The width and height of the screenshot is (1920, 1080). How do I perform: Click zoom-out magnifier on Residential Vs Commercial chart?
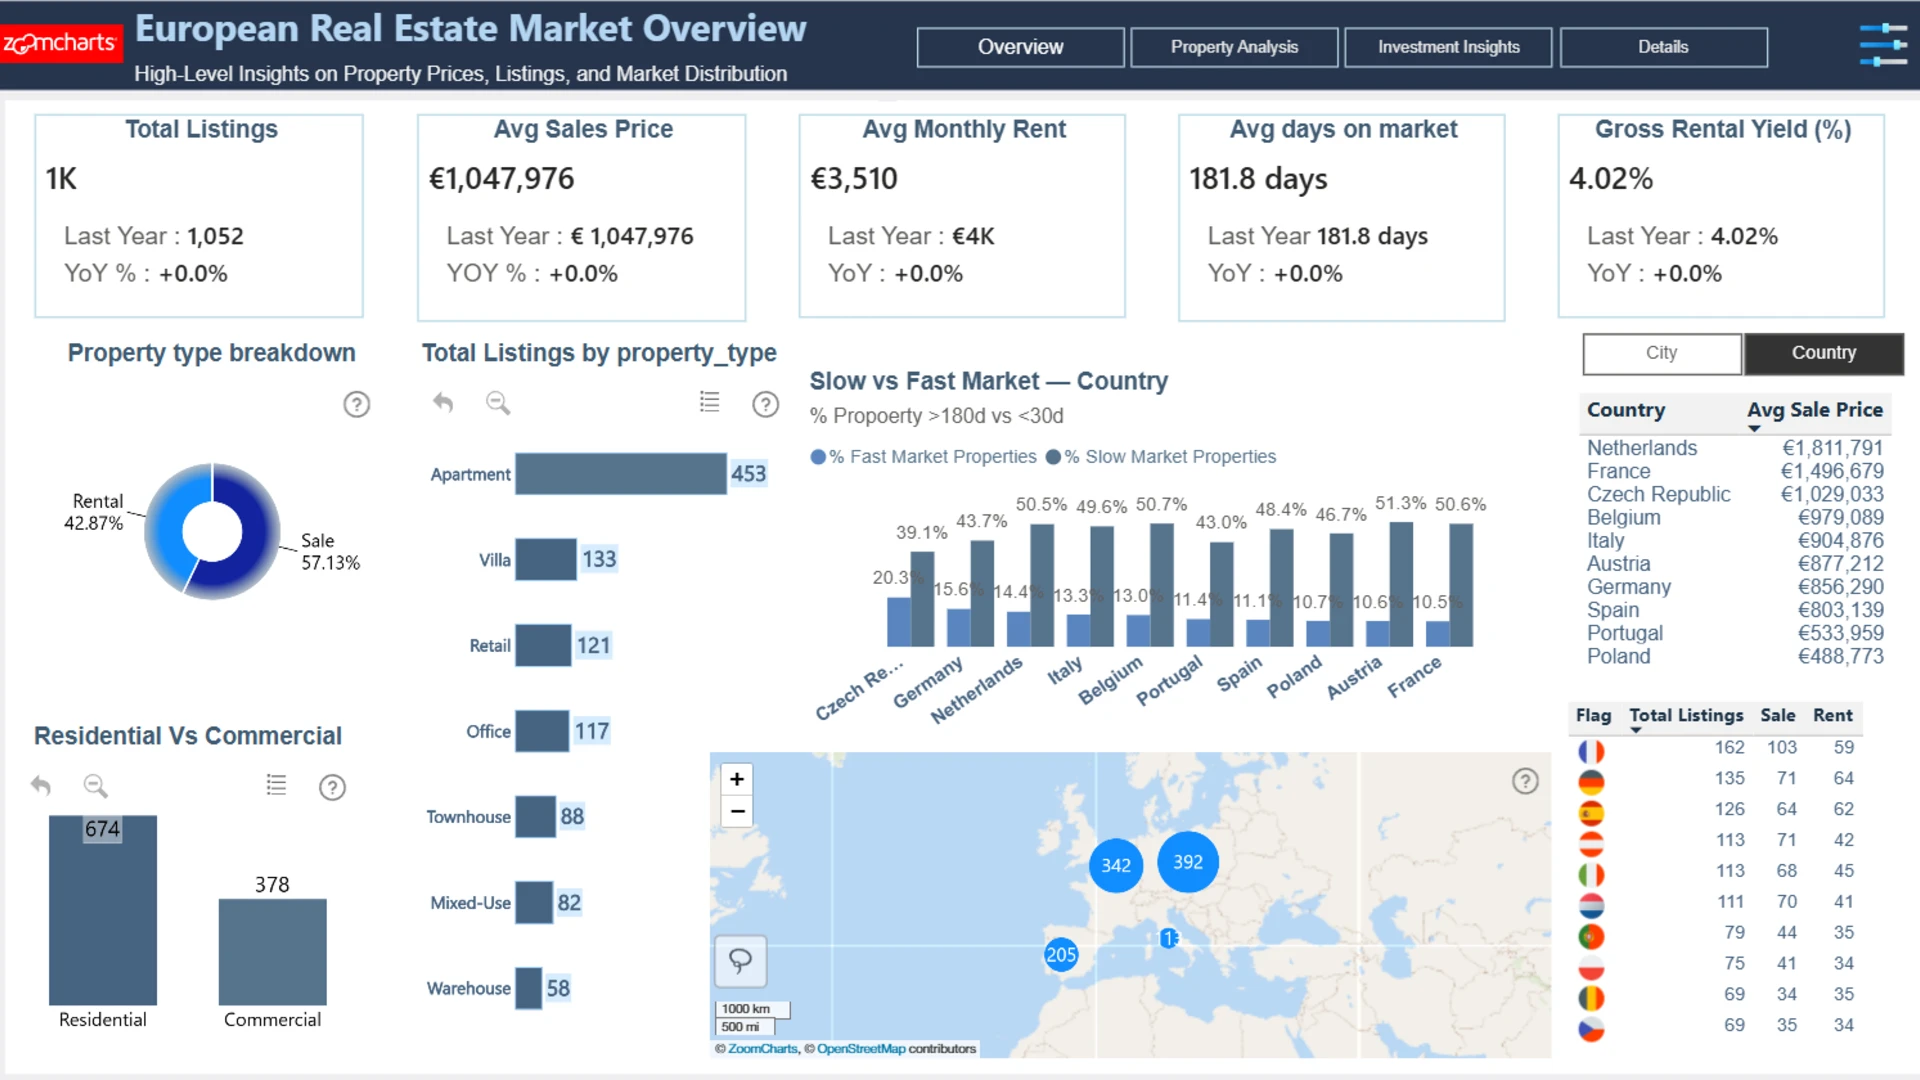[95, 786]
